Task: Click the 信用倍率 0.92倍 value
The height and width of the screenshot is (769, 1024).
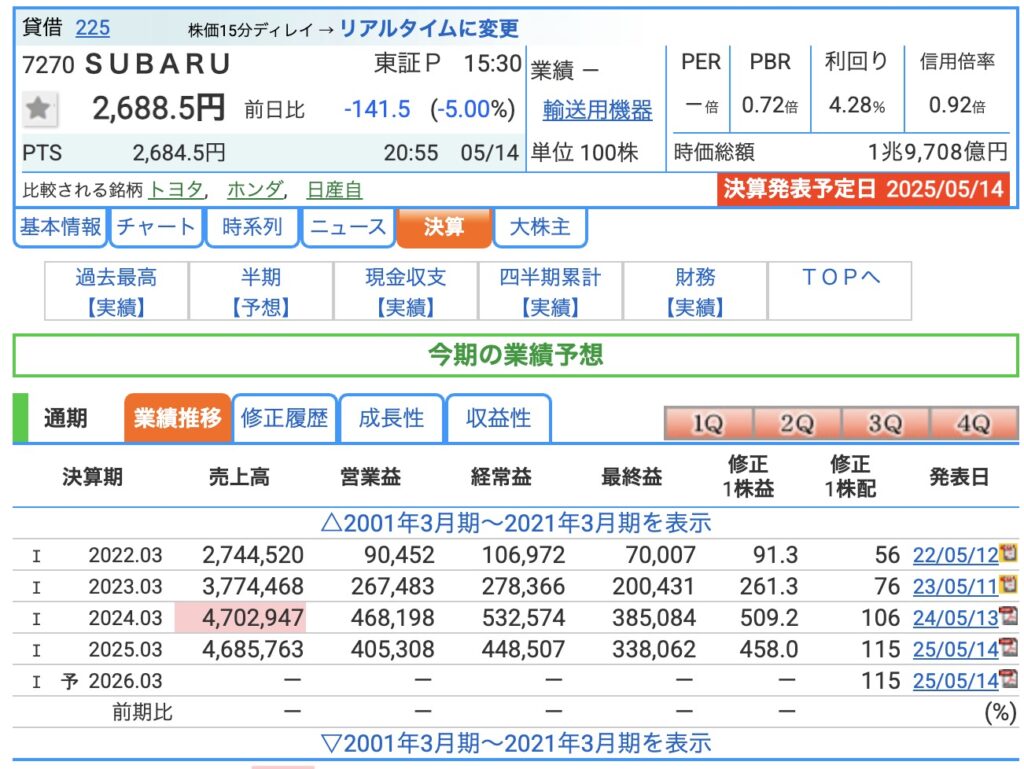Action: point(957,104)
